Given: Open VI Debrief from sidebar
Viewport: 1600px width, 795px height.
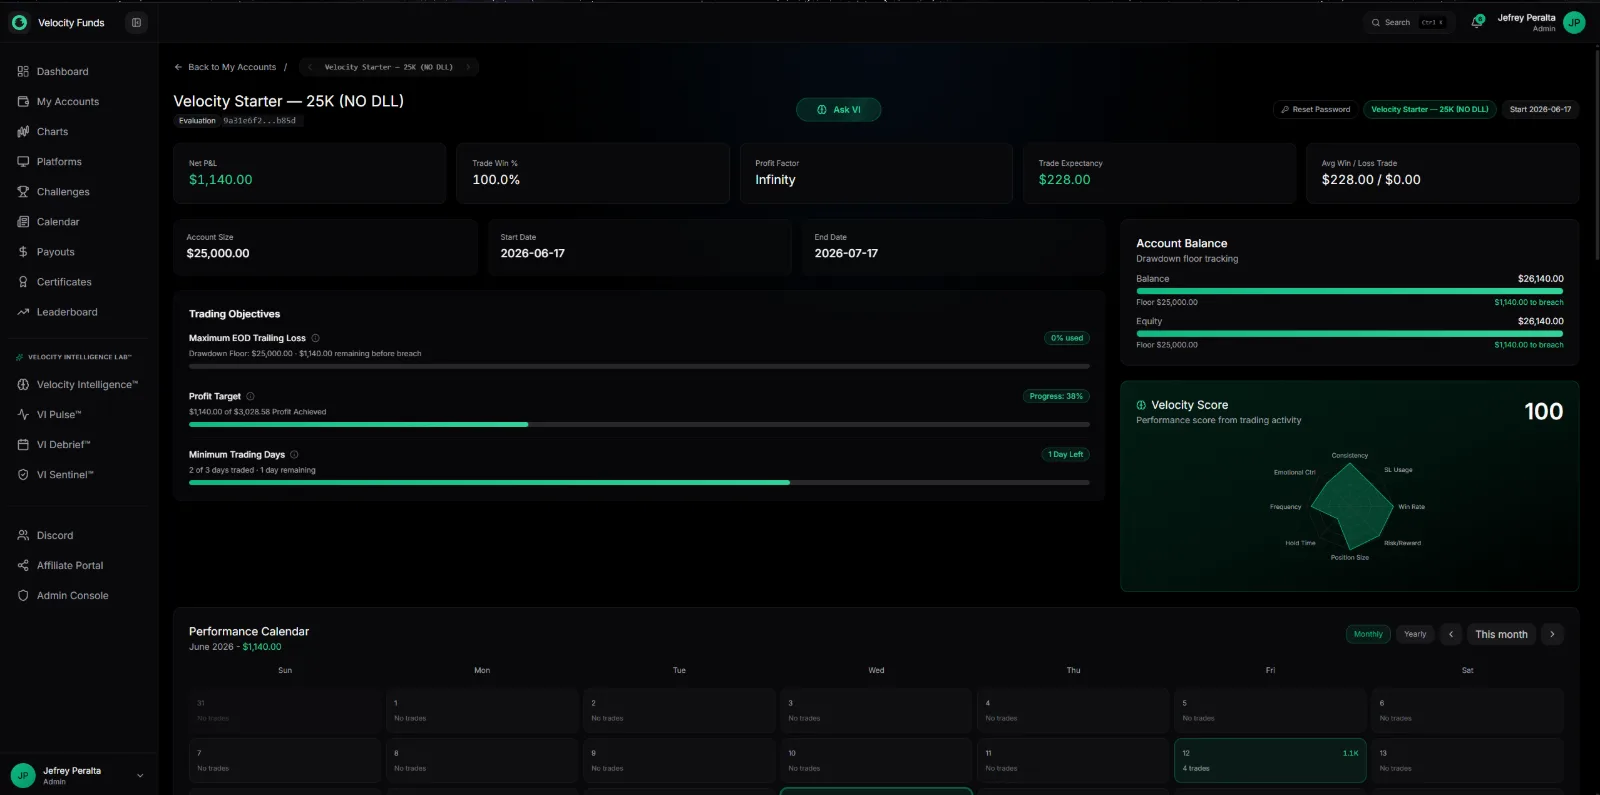Looking at the screenshot, I should [78, 445].
